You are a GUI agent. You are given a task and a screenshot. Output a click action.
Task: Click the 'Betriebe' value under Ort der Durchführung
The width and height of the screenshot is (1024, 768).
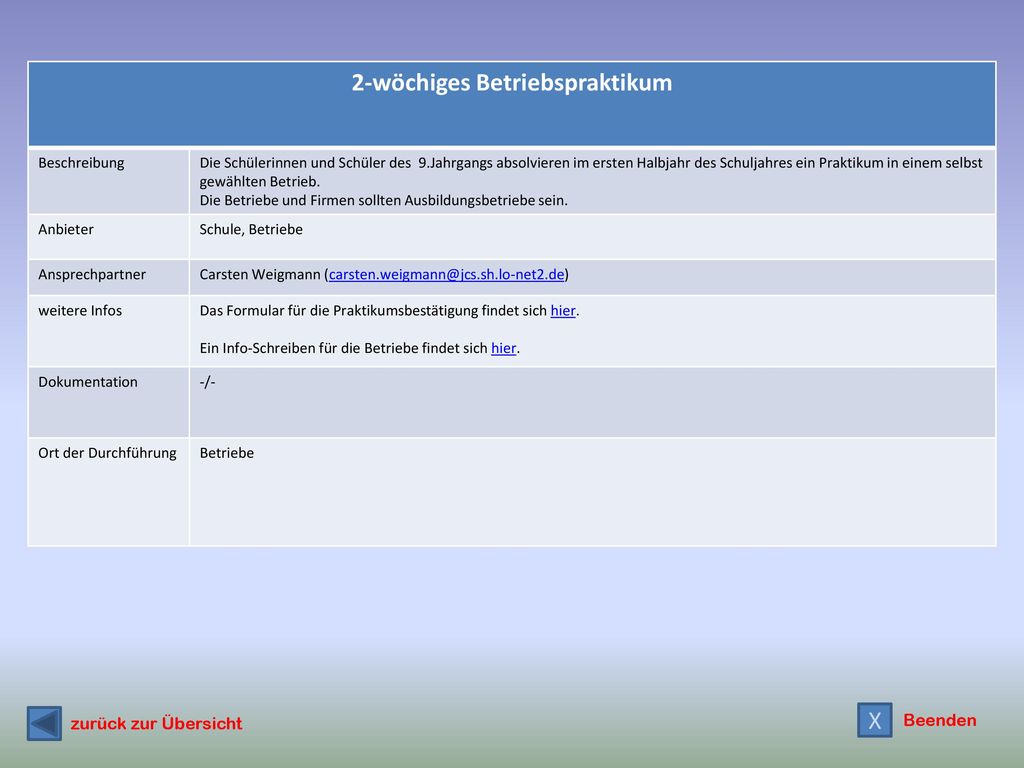(227, 453)
